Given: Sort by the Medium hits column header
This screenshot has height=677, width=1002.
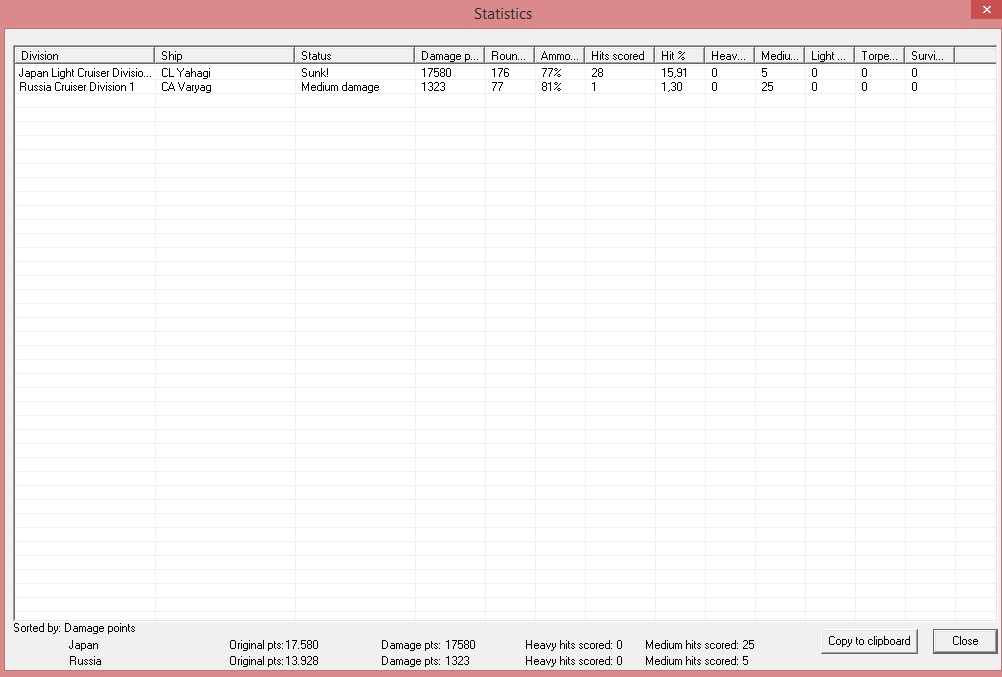Looking at the screenshot, I should (780, 56).
